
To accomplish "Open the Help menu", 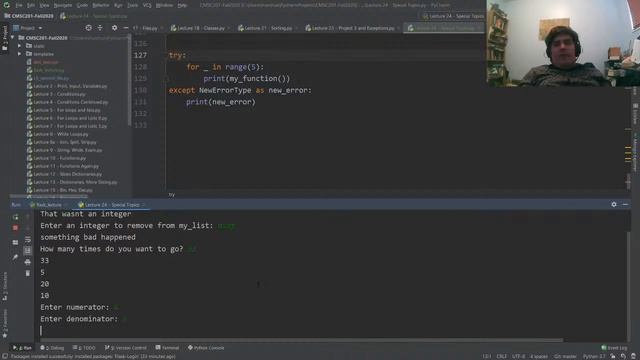I will 182,5.
